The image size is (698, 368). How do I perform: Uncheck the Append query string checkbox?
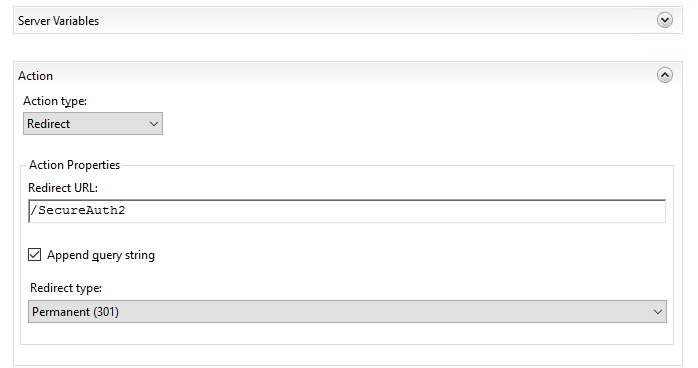click(x=34, y=255)
